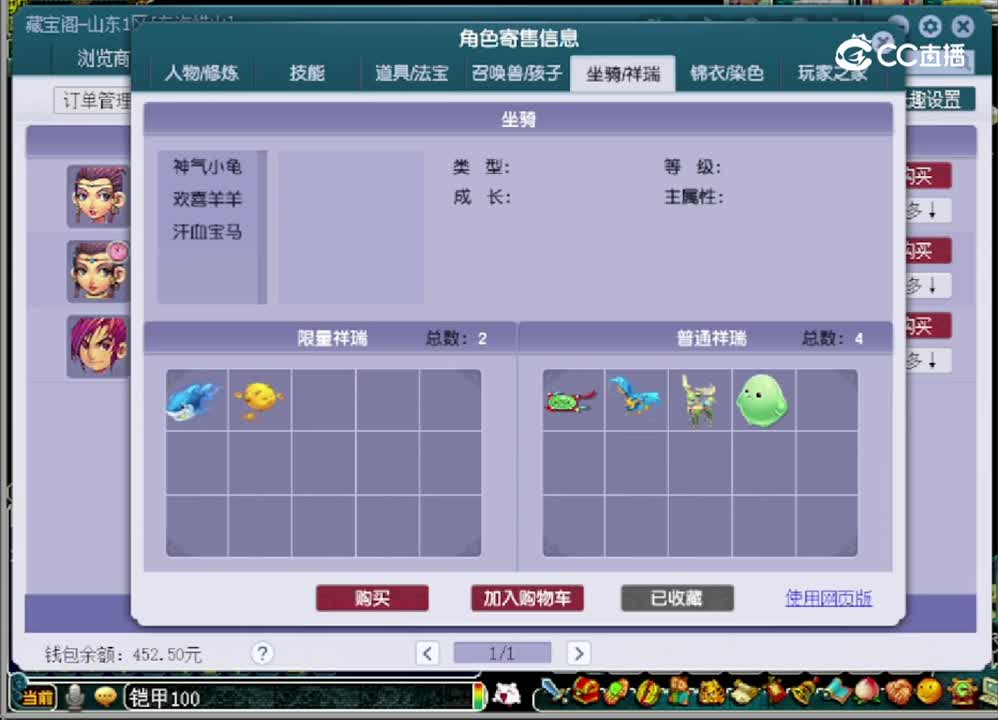Open 使用网页版 link

click(828, 599)
